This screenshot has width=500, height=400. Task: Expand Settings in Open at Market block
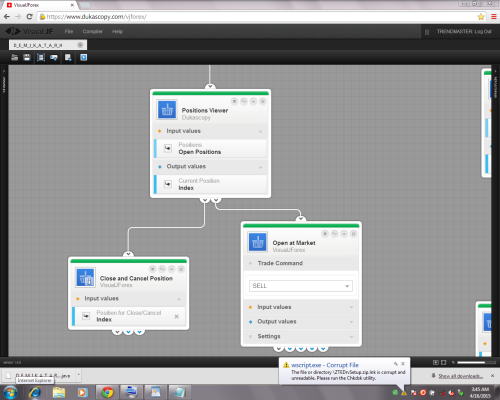pyautogui.click(x=351, y=337)
